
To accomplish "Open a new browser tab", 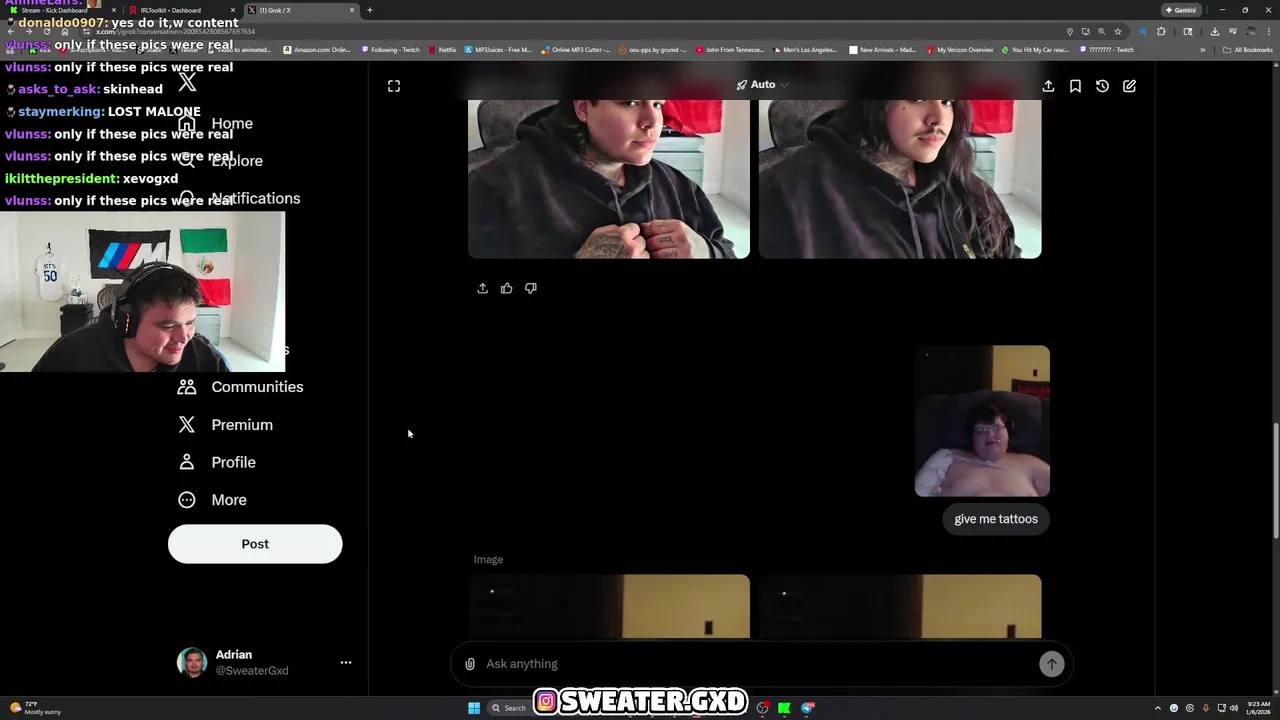I will pos(370,10).
